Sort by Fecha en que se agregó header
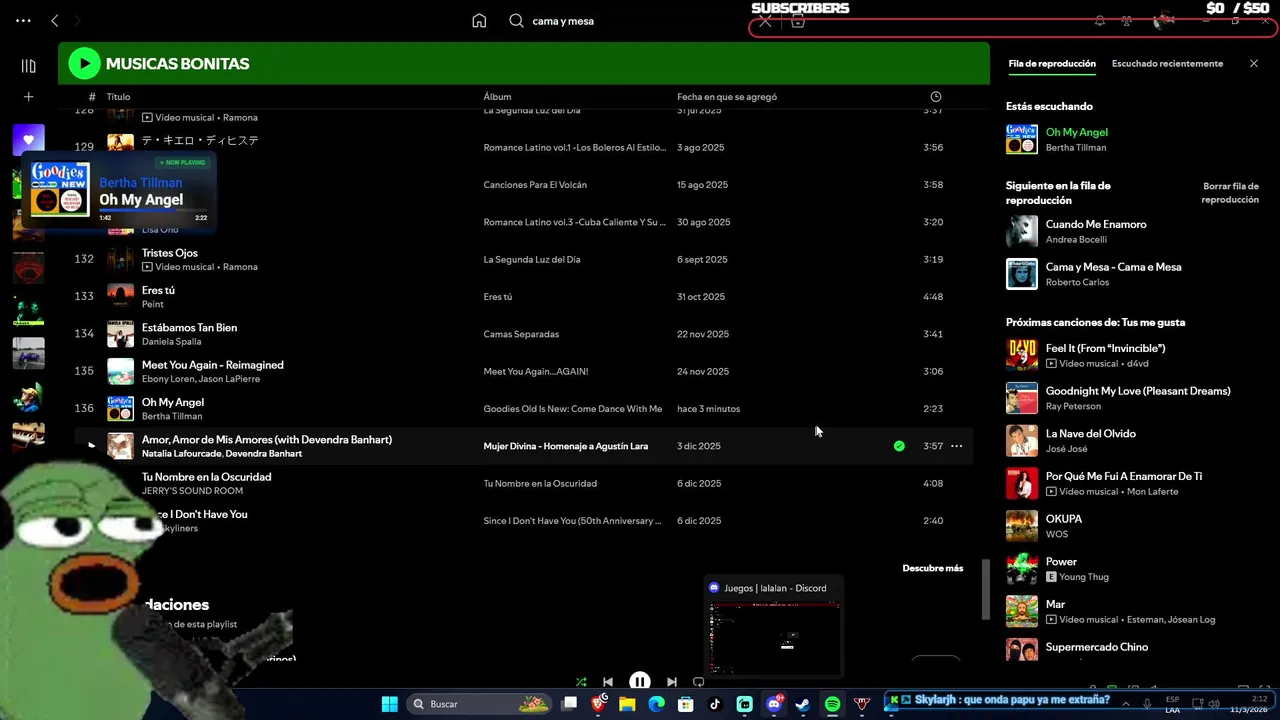The height and width of the screenshot is (720, 1280). tap(727, 97)
